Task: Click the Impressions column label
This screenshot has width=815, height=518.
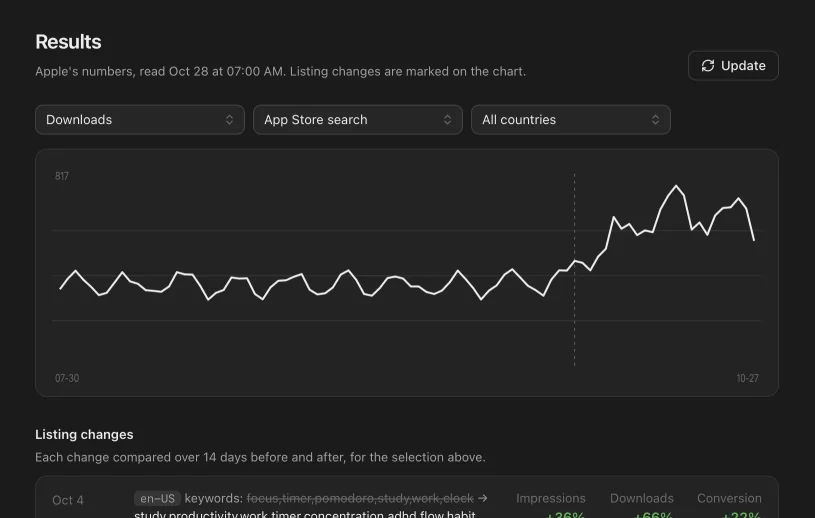Action: click(550, 498)
